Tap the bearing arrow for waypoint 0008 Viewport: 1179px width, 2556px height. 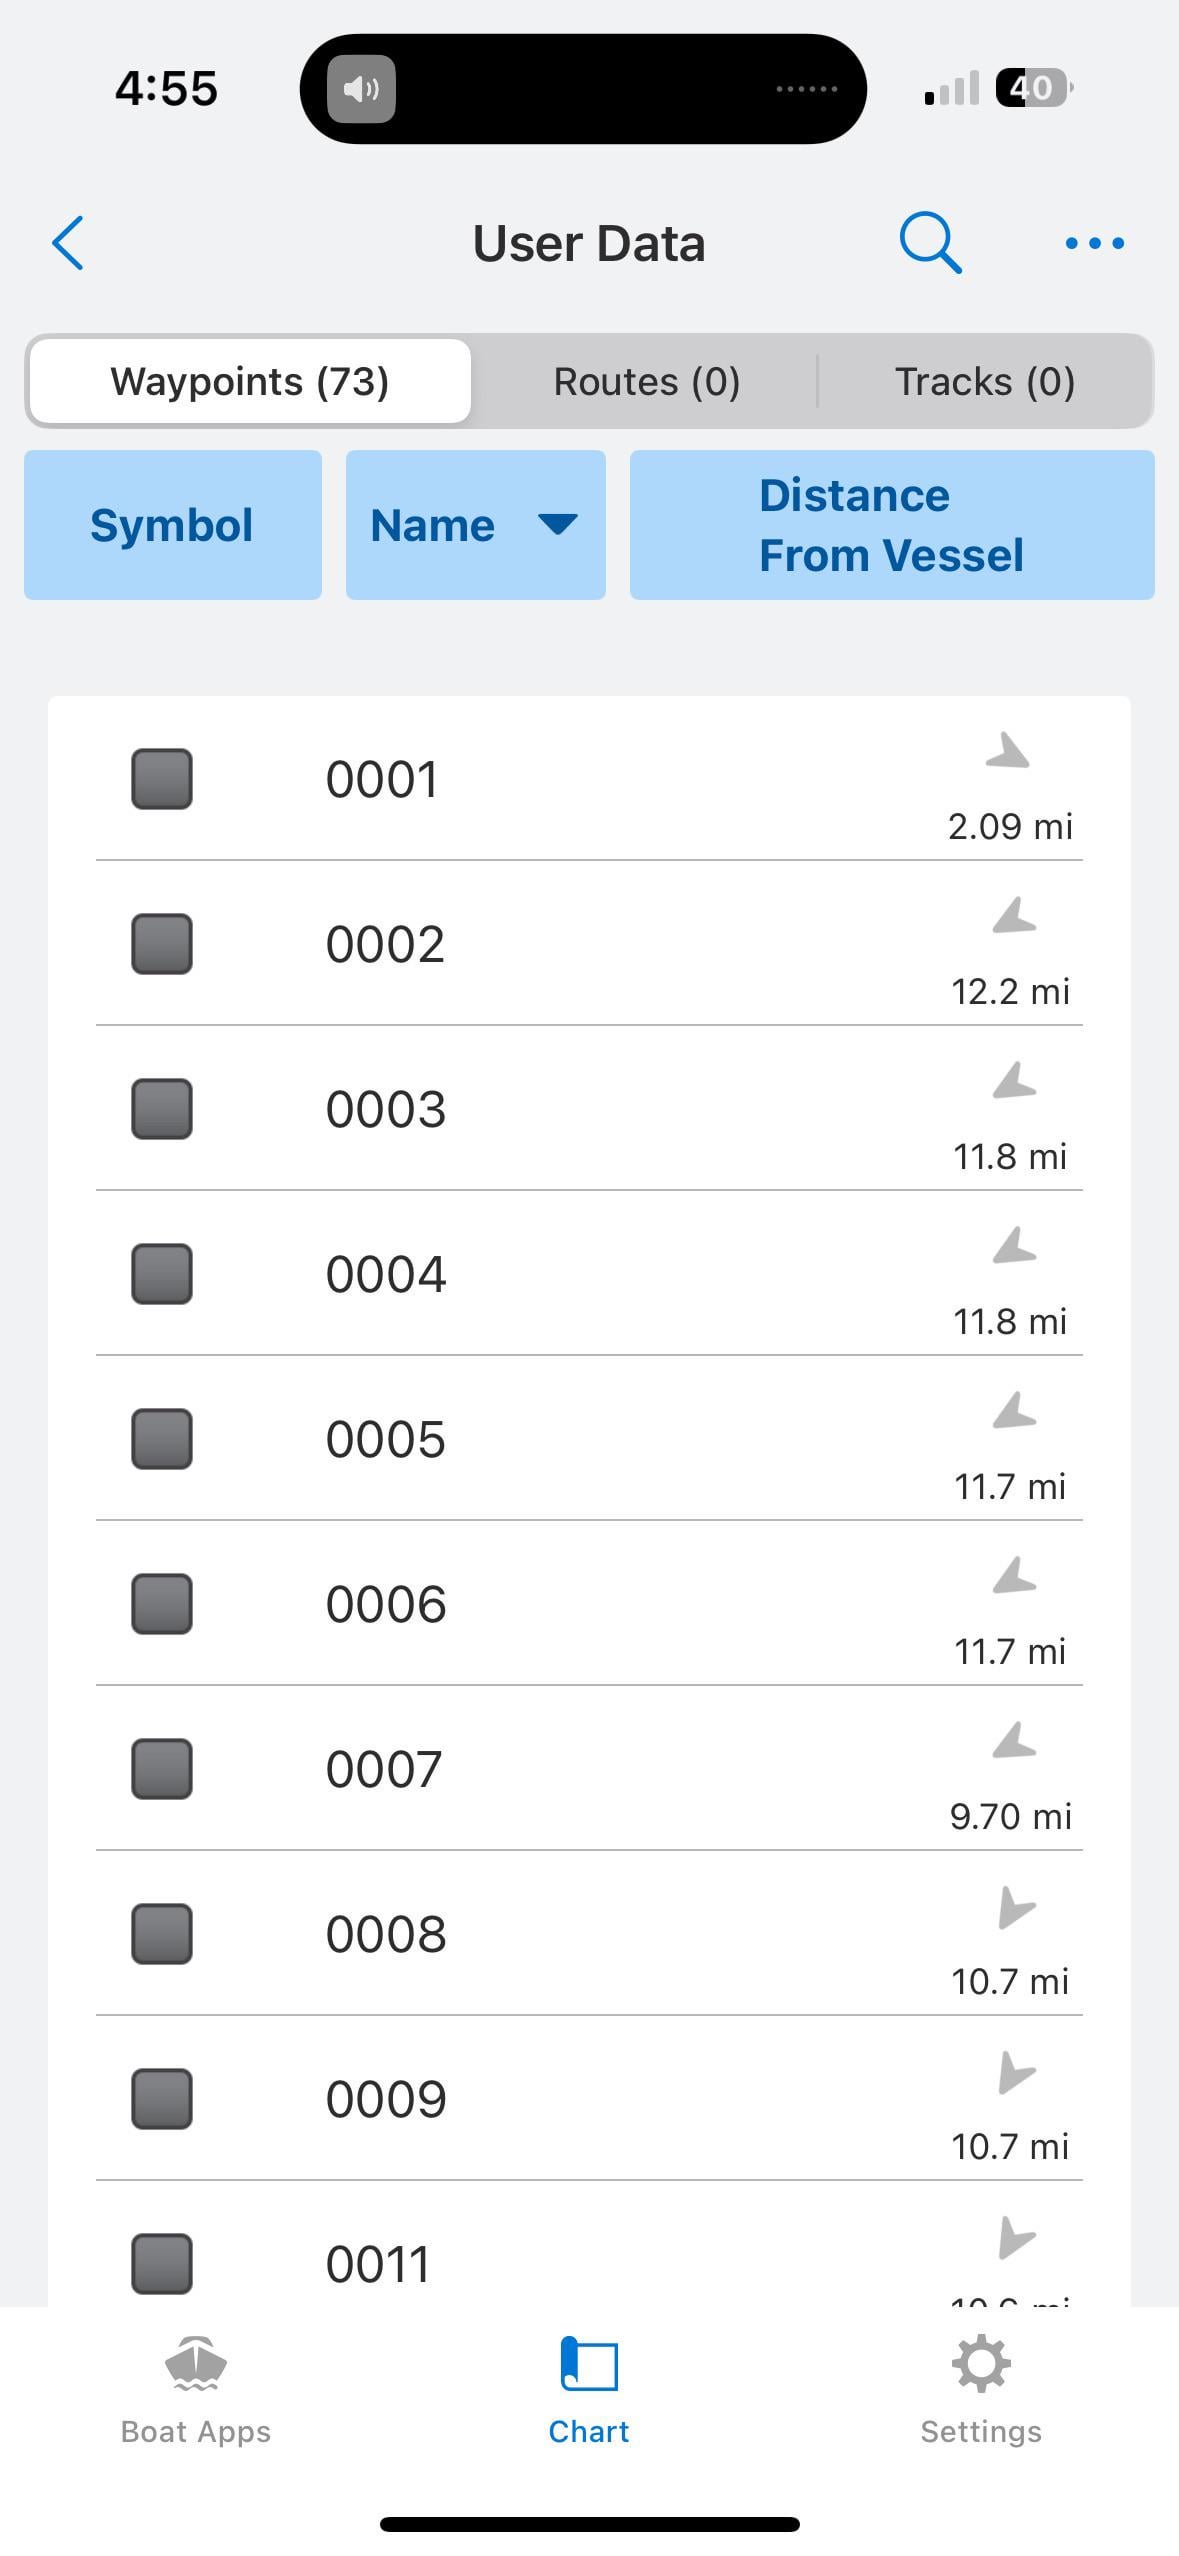click(x=1014, y=1907)
